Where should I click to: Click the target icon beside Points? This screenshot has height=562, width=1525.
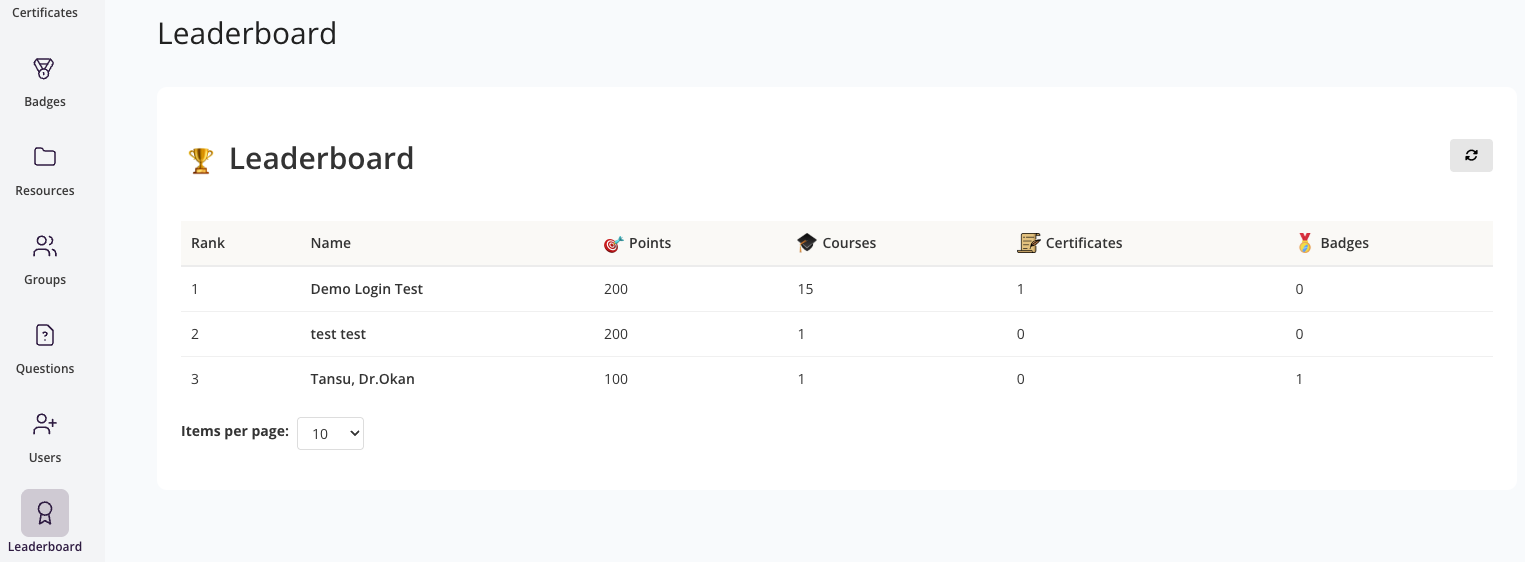[x=613, y=243]
